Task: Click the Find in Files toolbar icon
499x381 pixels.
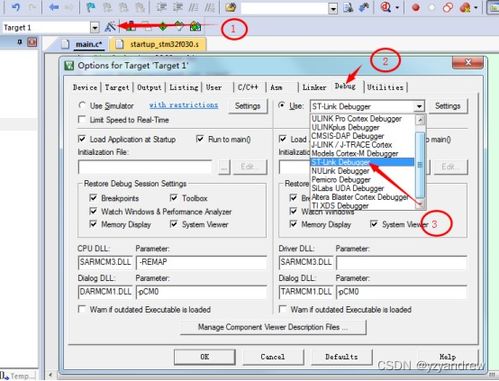Action: point(348,7)
